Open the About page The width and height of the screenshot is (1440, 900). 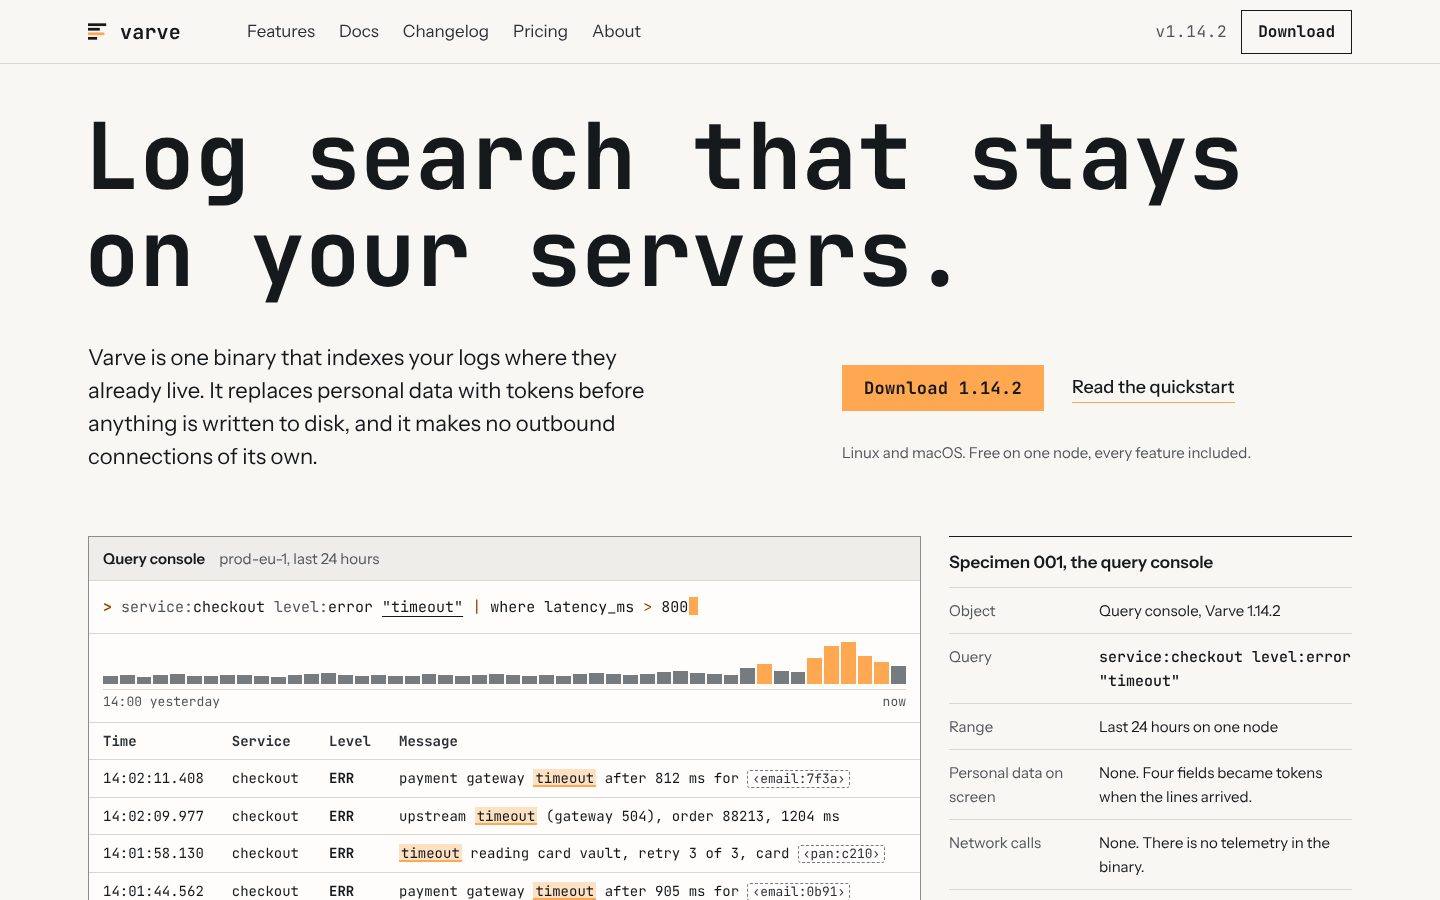pyautogui.click(x=616, y=32)
